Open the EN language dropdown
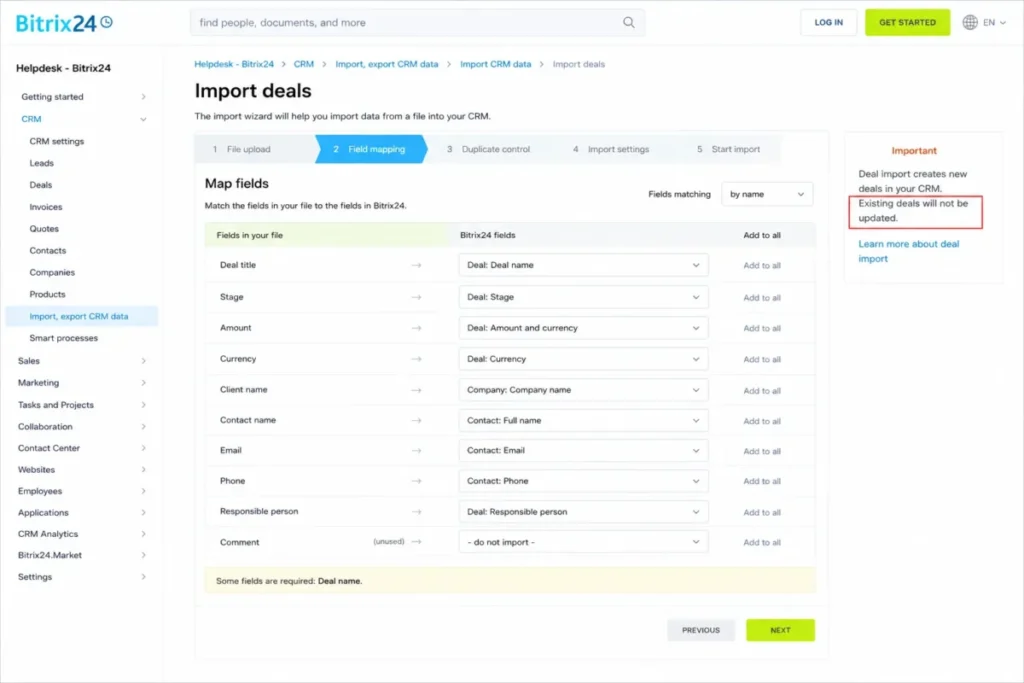Screen dimensions: 1024x683 994,22
